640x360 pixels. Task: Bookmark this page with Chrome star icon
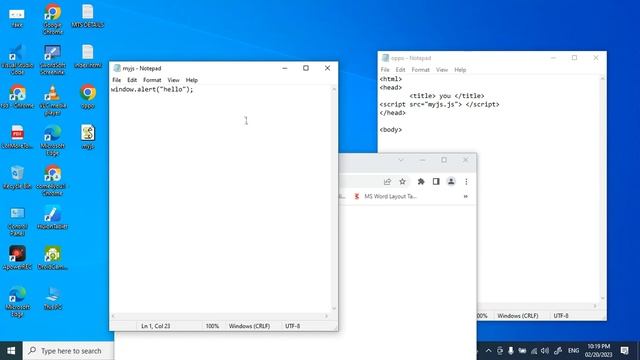(402, 182)
